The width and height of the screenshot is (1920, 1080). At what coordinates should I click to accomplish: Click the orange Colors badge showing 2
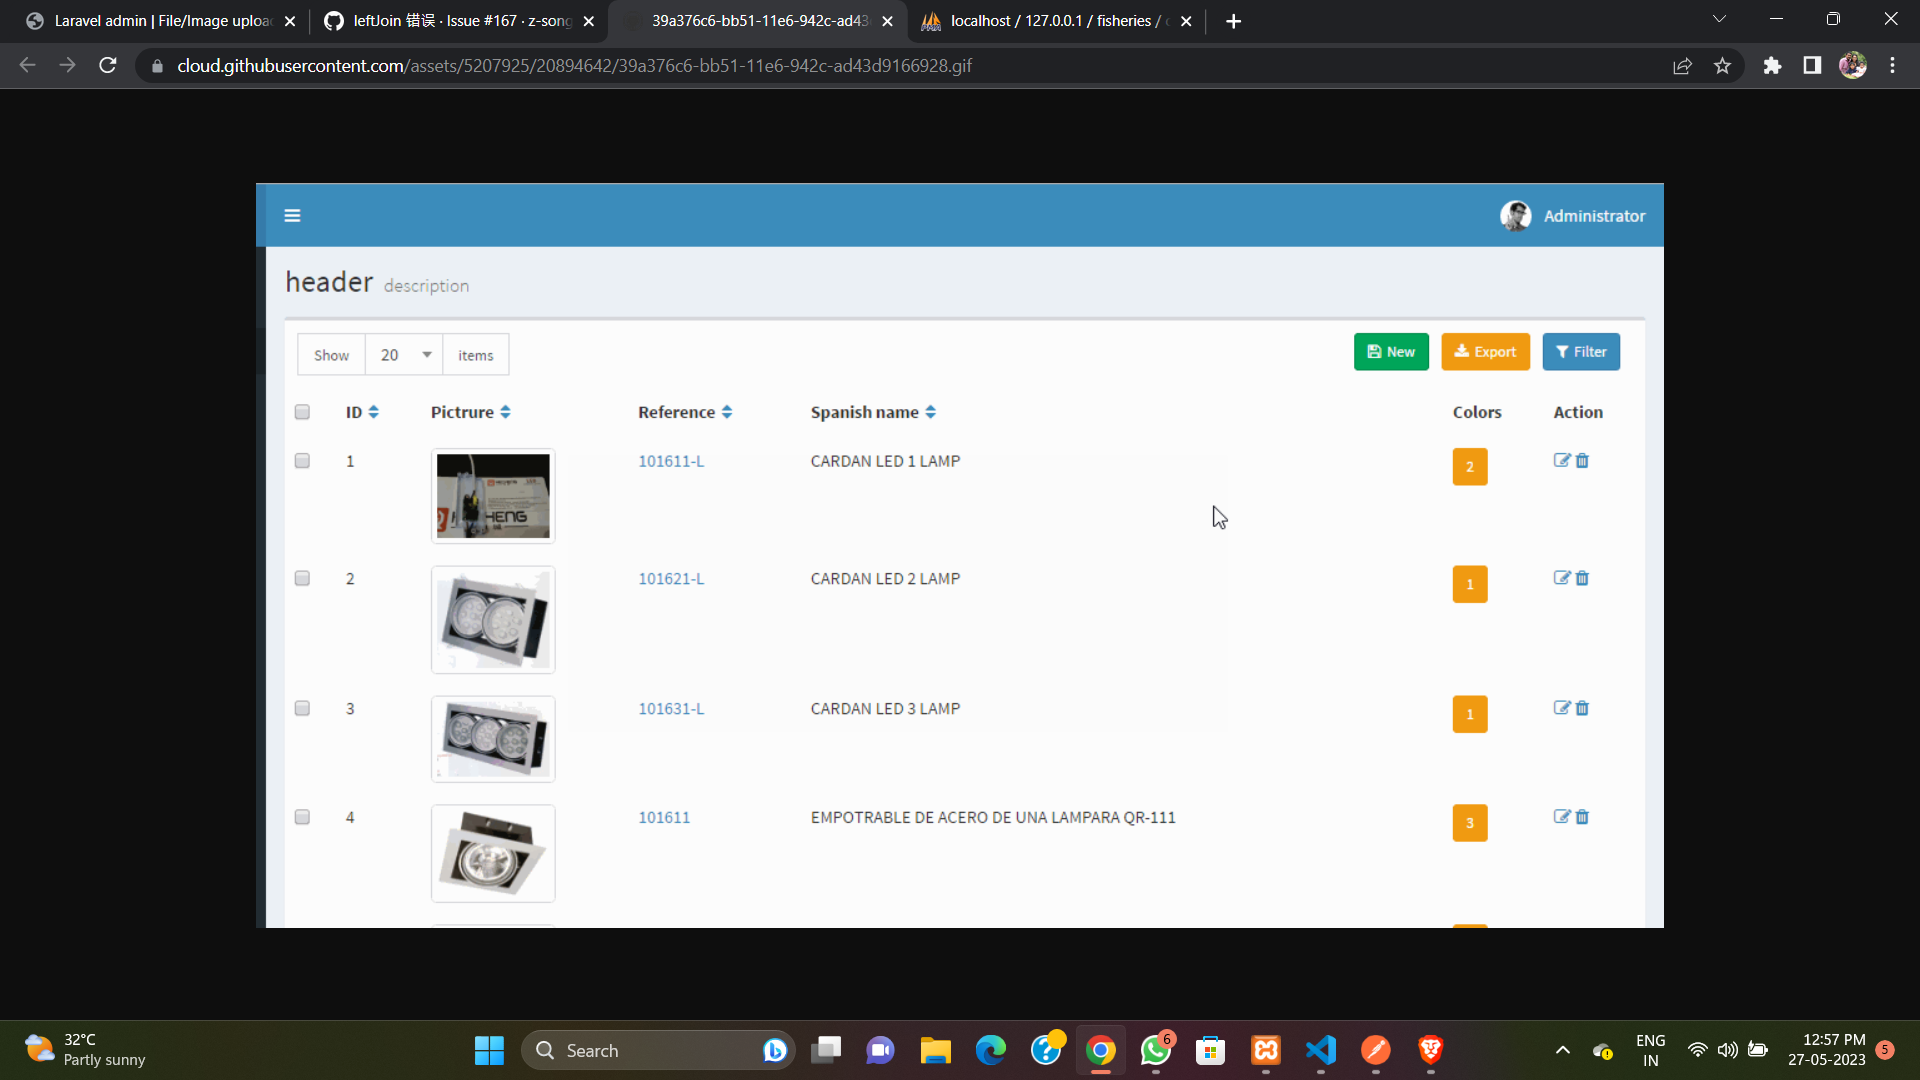coord(1469,466)
